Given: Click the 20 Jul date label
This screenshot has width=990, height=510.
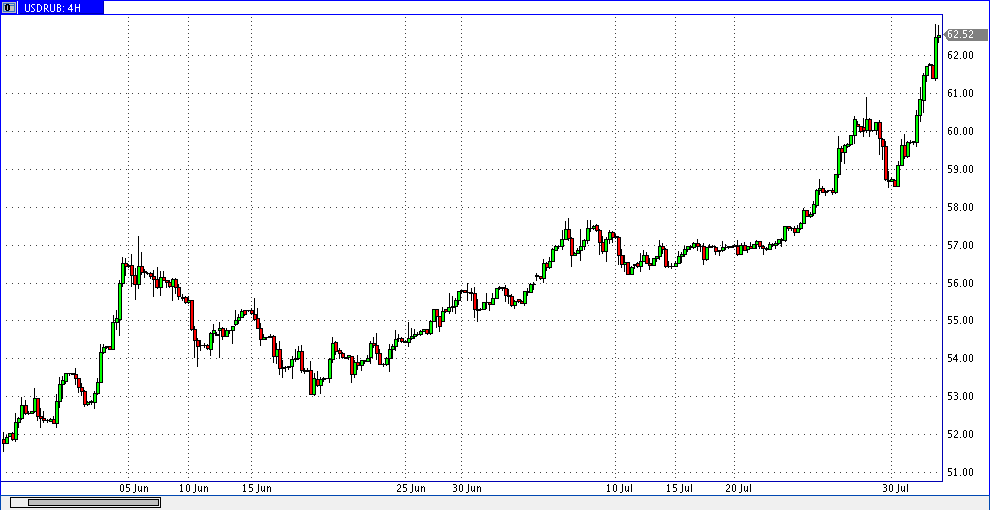Looking at the screenshot, I should 739,489.
